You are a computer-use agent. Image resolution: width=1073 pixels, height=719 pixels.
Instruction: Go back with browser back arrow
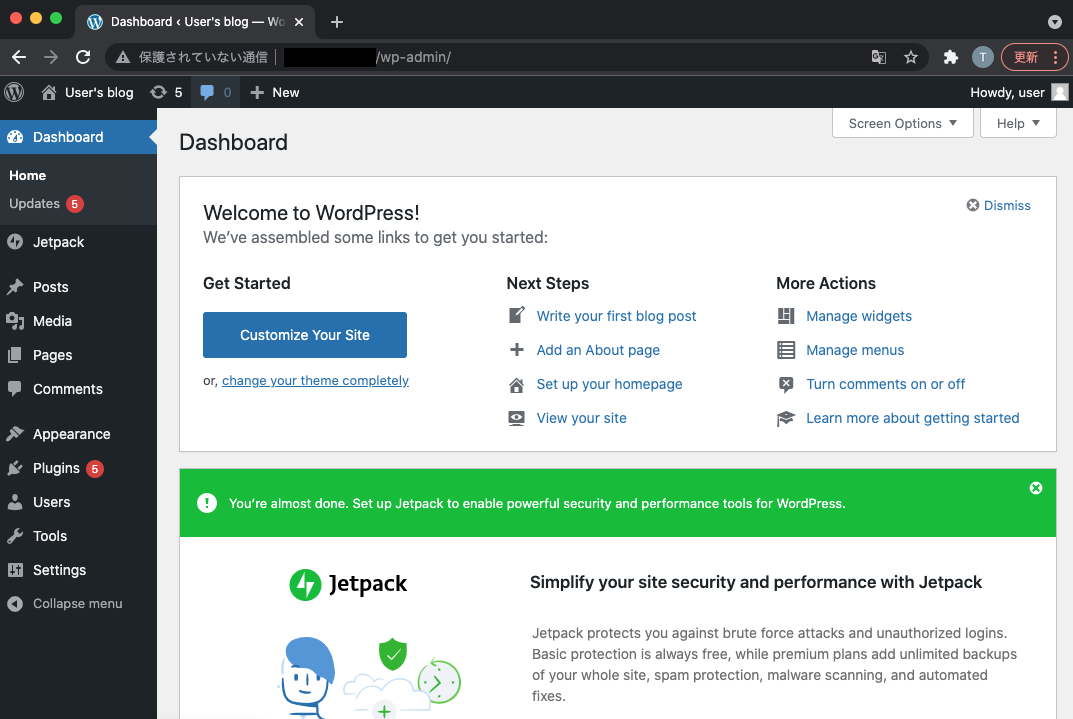[19, 57]
